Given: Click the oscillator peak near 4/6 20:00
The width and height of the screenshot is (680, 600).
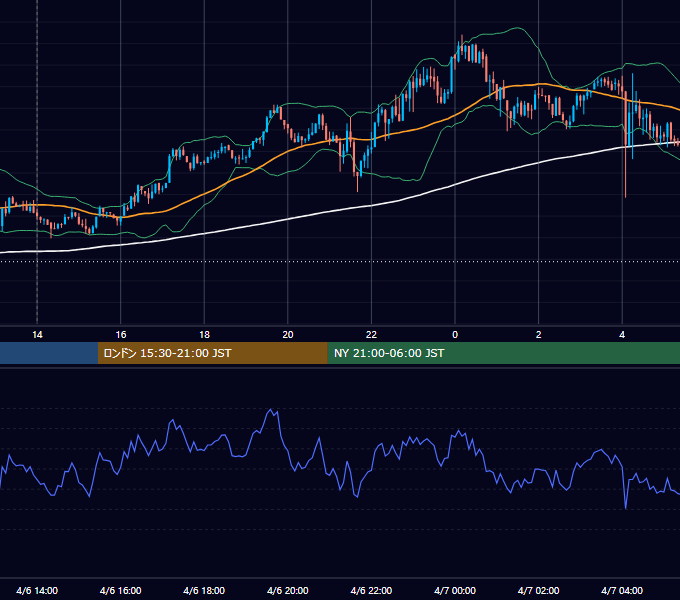Looking at the screenshot, I should pos(272,410).
